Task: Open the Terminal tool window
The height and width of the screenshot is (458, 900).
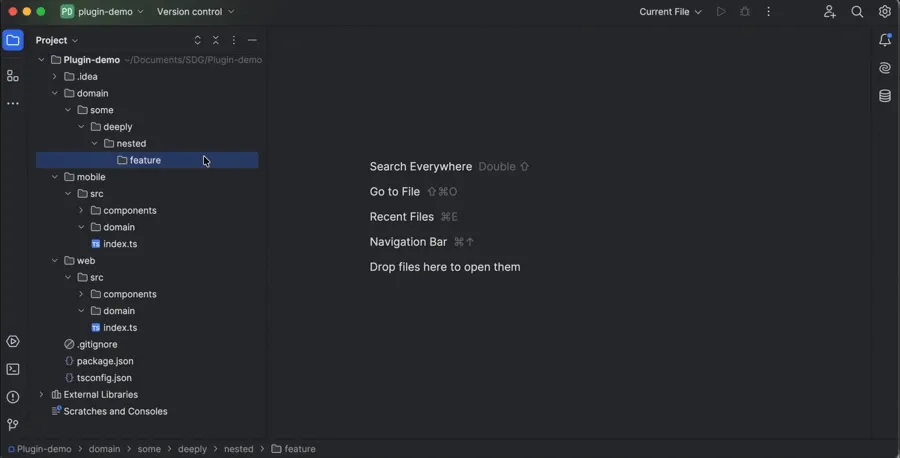Action: point(13,369)
